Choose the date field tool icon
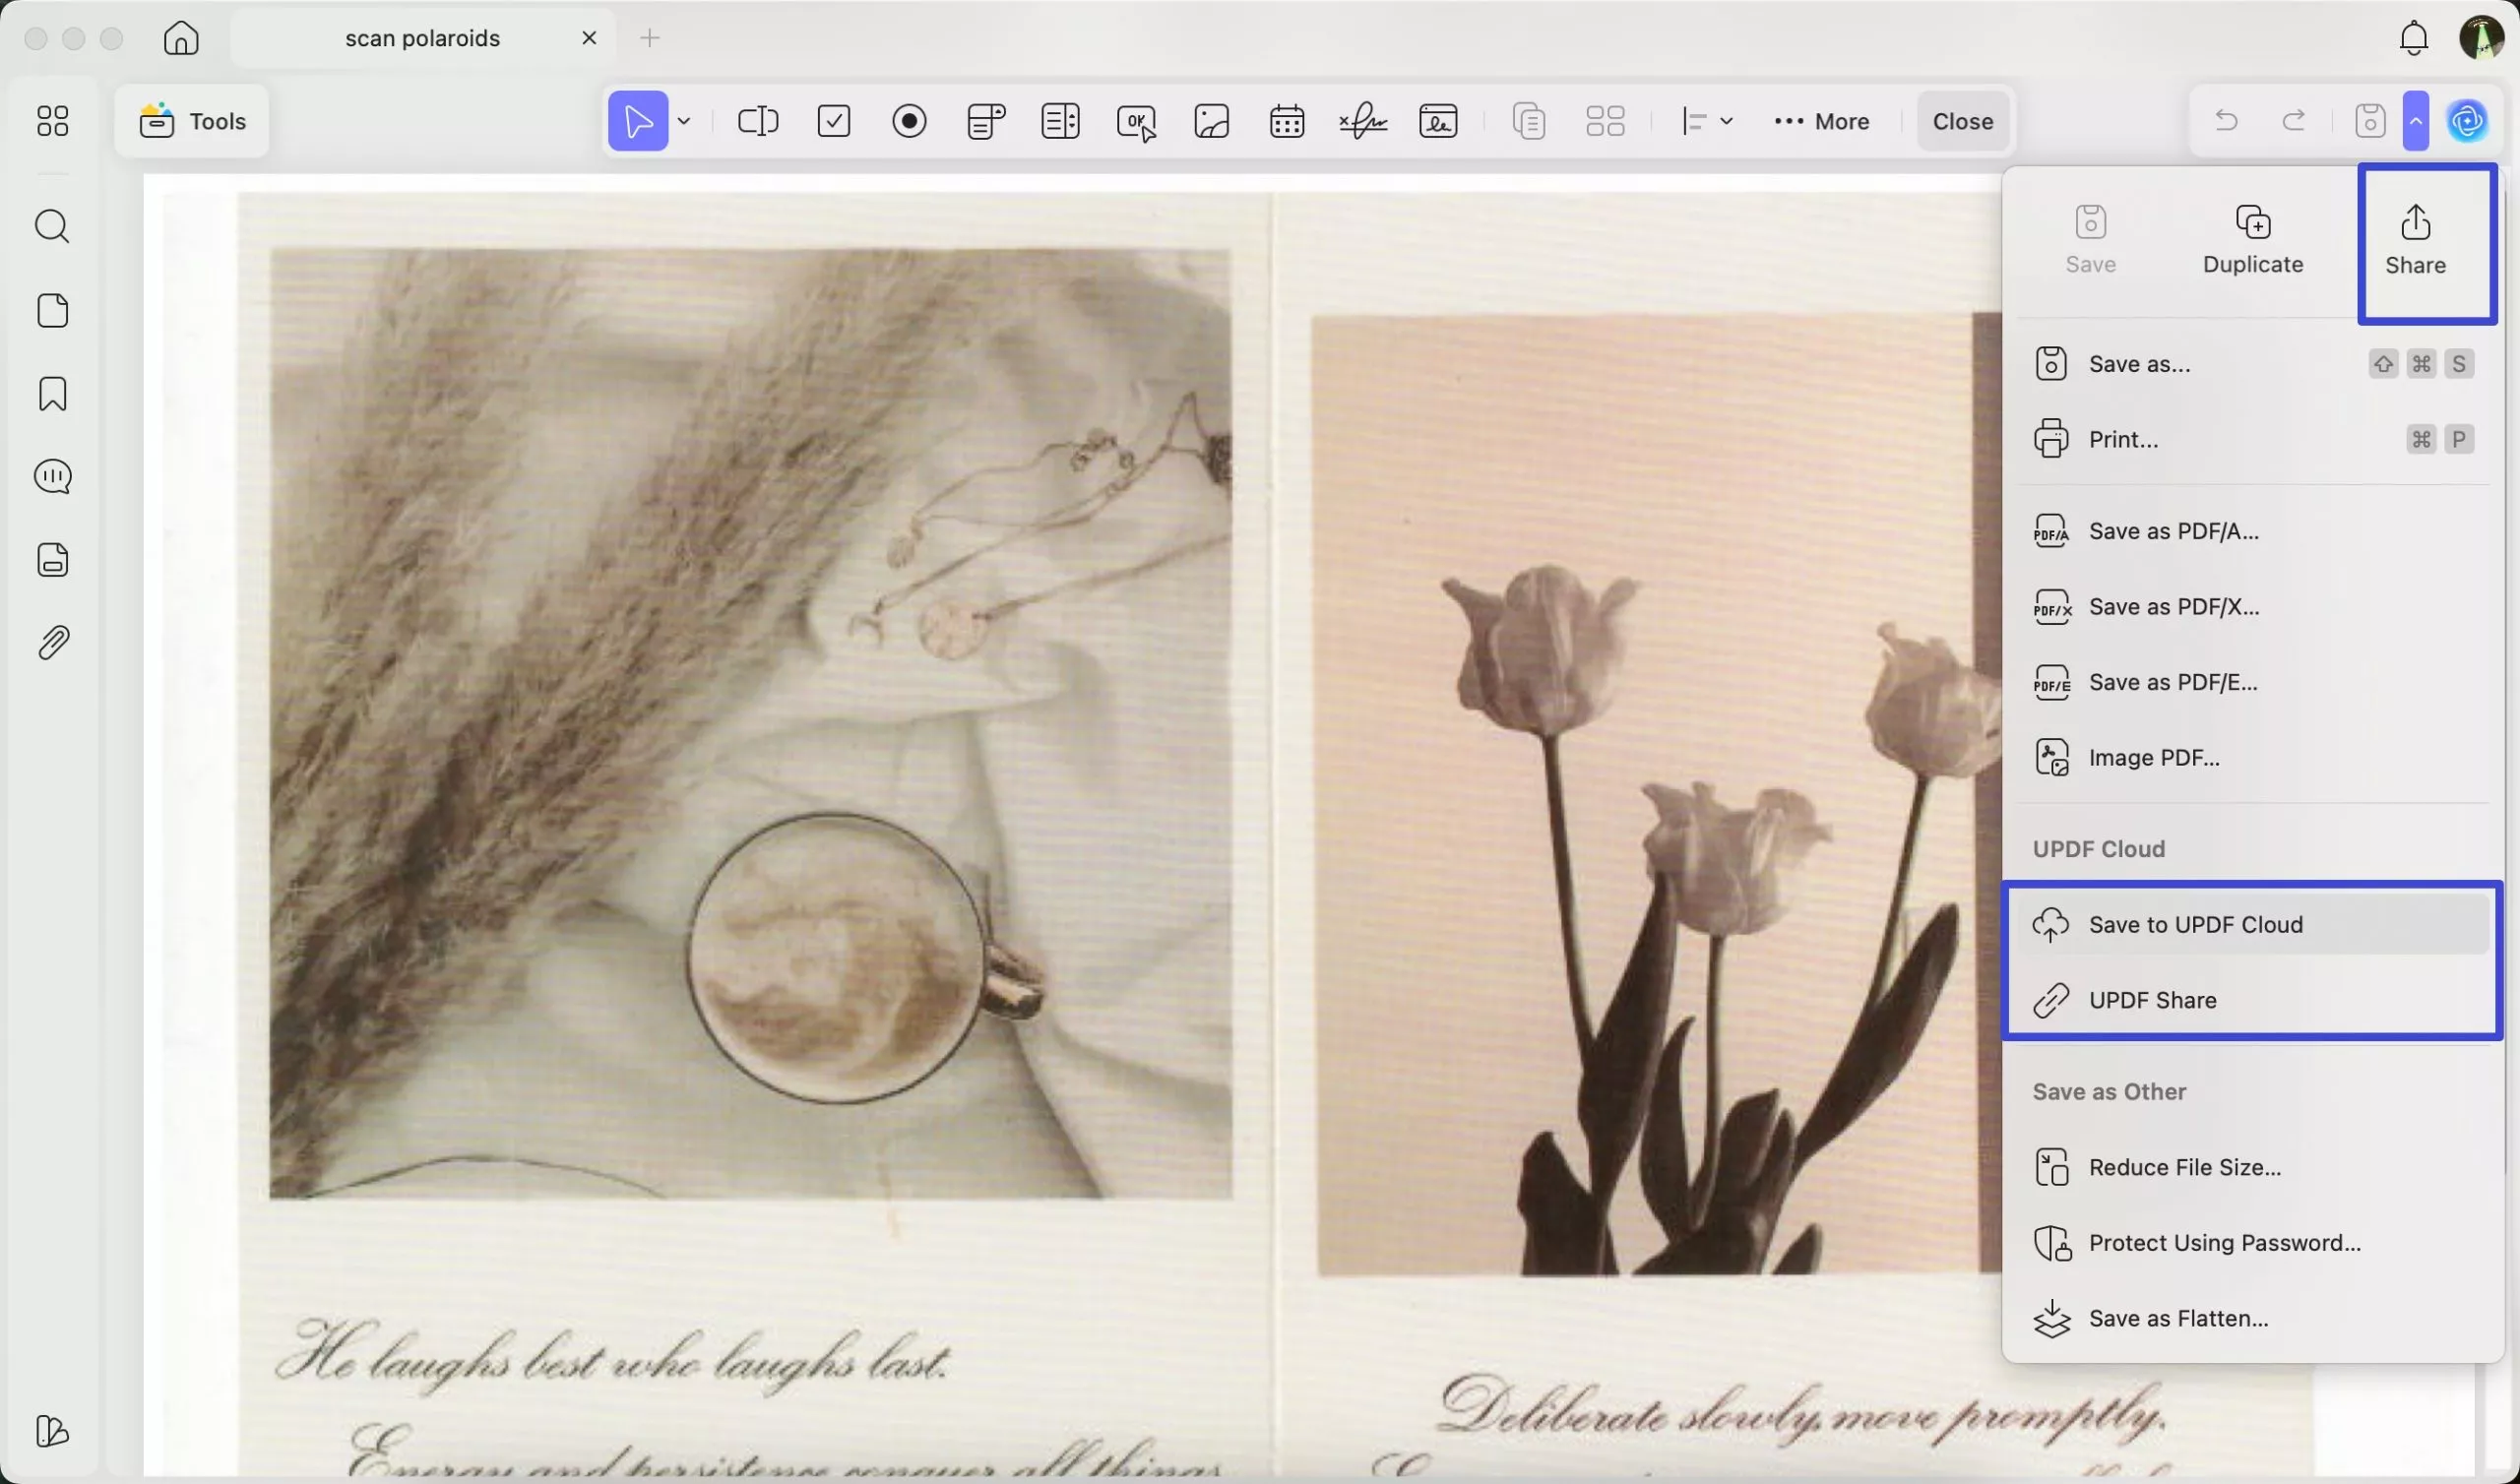The image size is (2520, 1484). point(1286,121)
